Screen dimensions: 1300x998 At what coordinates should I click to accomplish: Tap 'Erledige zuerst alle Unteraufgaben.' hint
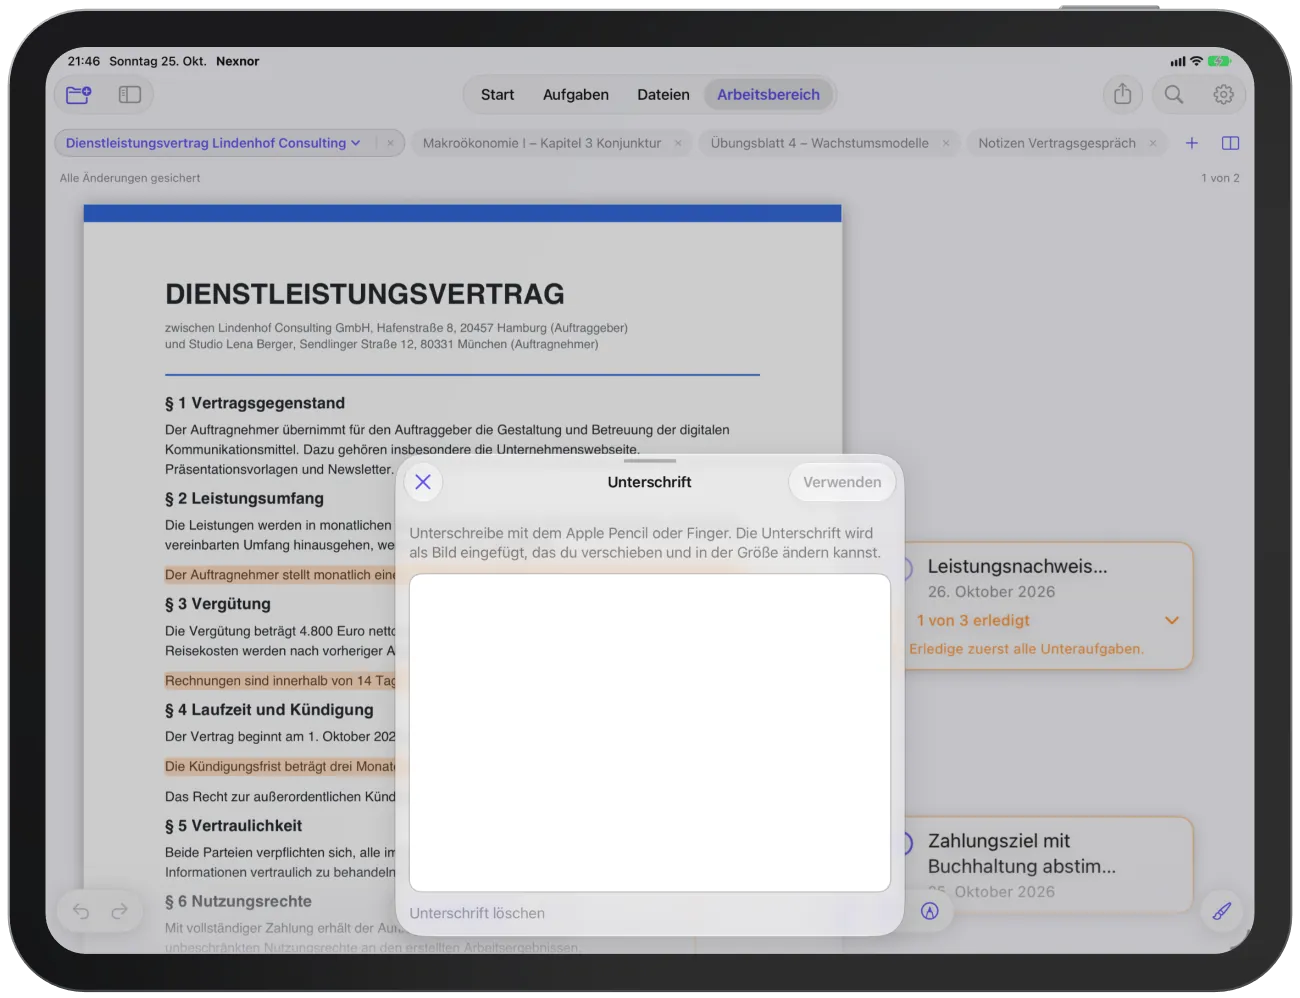[x=1026, y=648]
